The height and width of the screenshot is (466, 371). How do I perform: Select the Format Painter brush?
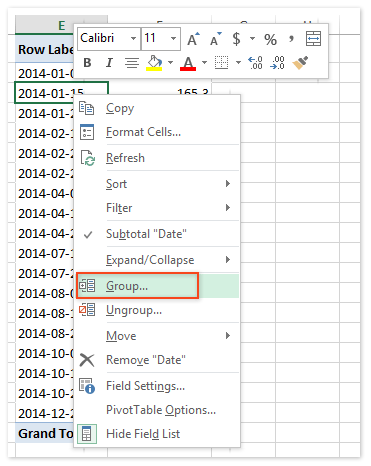point(300,63)
